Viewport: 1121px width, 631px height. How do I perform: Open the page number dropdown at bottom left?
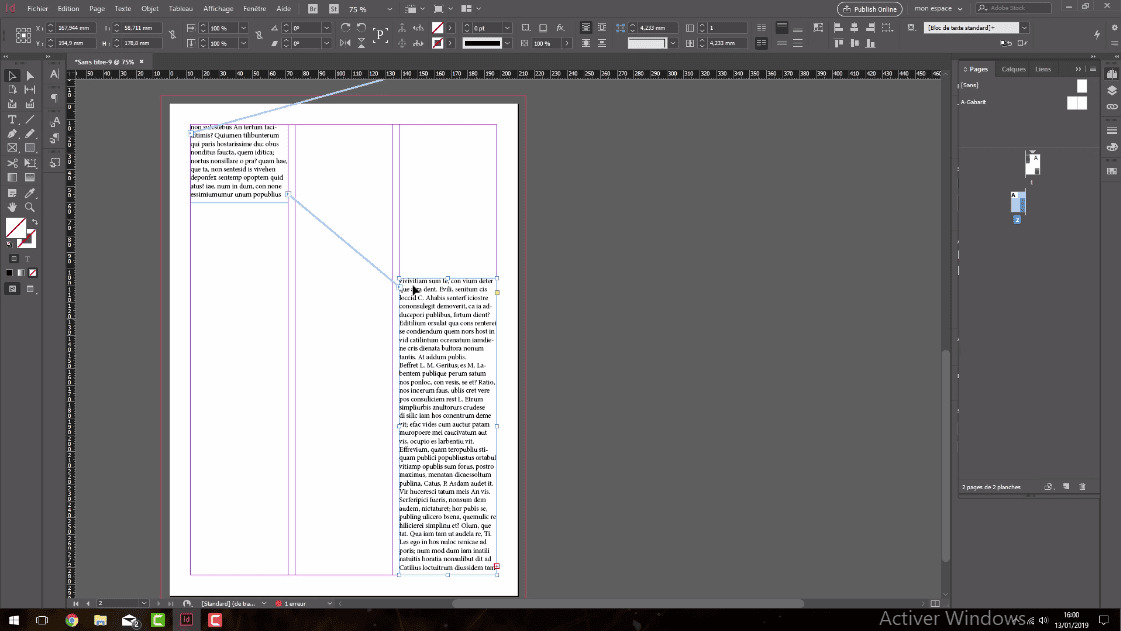142,603
